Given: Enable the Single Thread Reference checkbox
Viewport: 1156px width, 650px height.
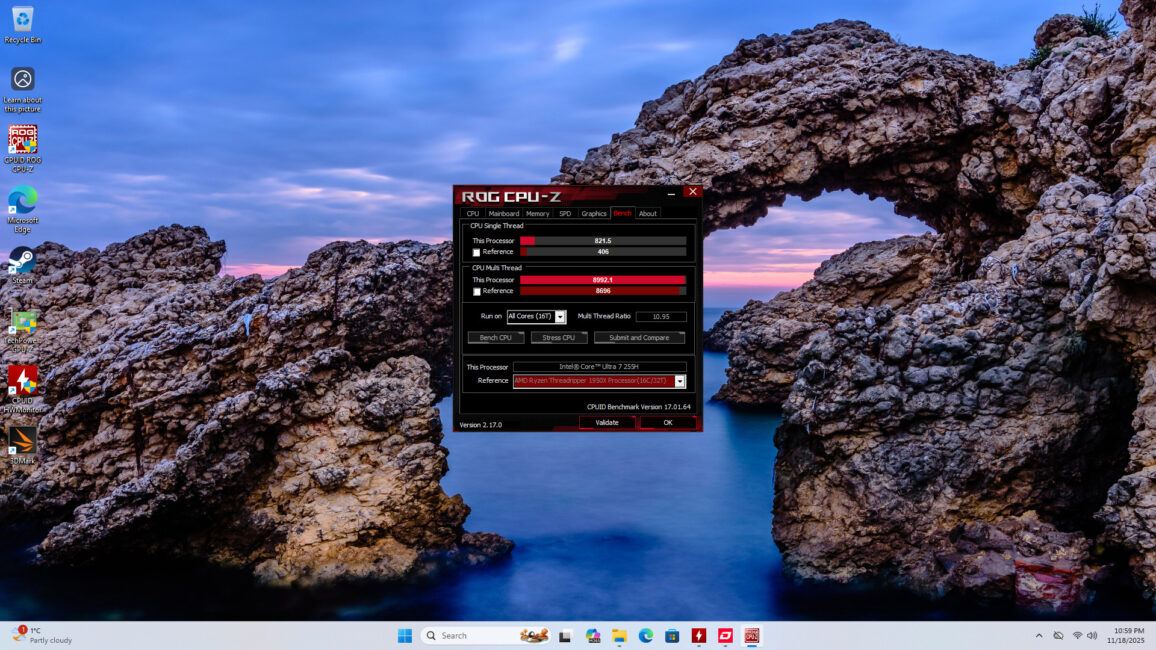Looking at the screenshot, I should 476,252.
